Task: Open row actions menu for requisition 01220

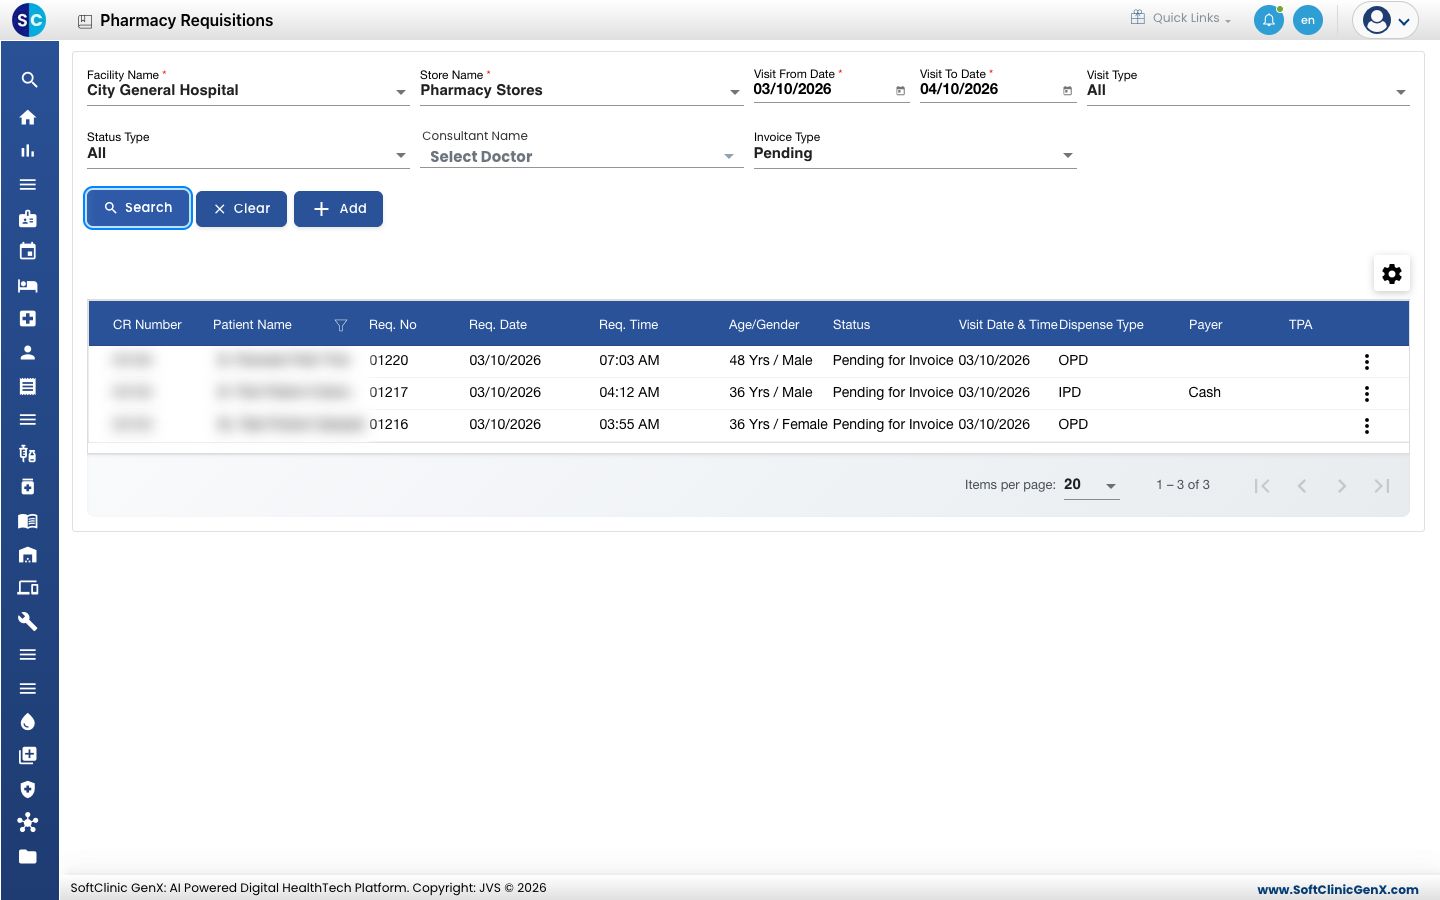Action: [x=1367, y=362]
